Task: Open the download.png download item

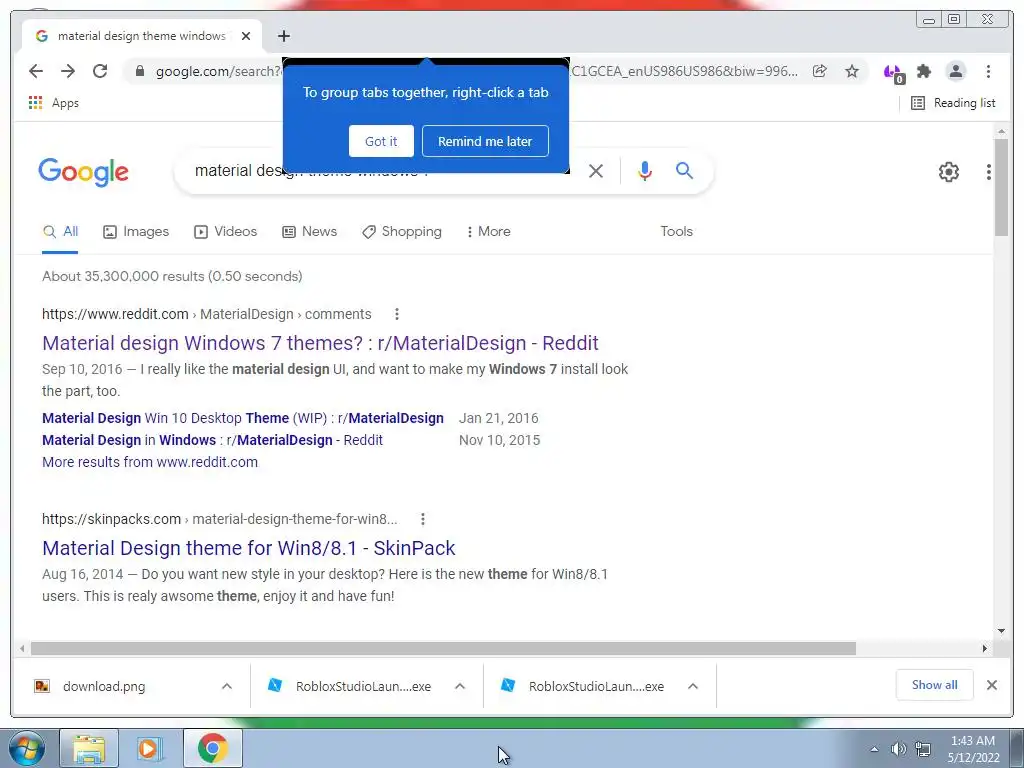Action: tap(104, 686)
